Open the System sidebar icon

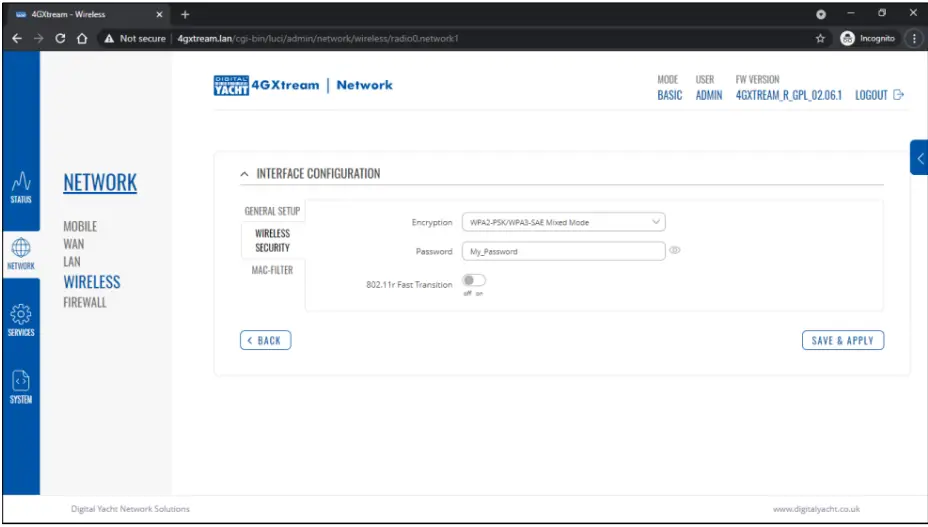tap(21, 387)
